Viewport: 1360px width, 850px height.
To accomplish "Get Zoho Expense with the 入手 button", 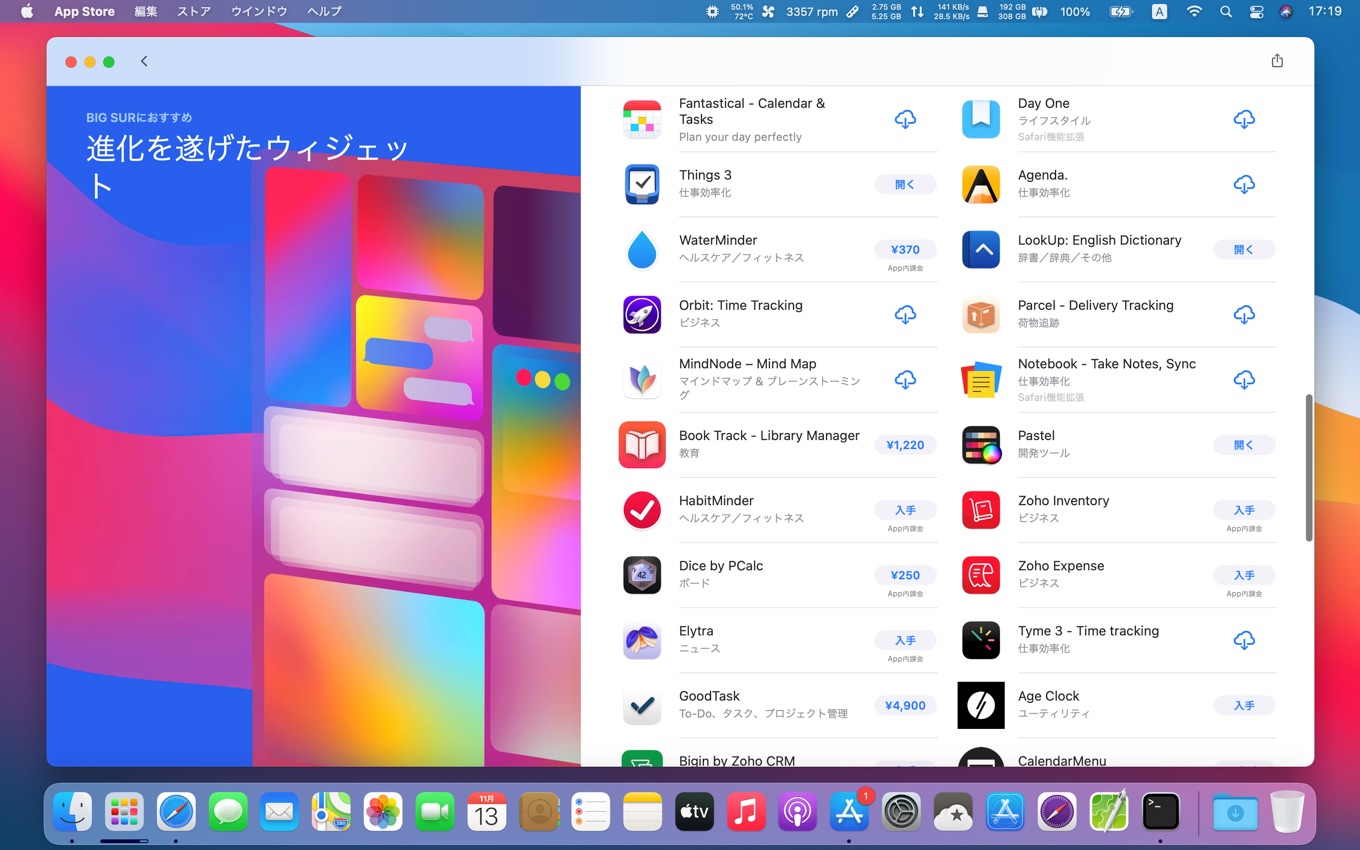I will 1244,575.
